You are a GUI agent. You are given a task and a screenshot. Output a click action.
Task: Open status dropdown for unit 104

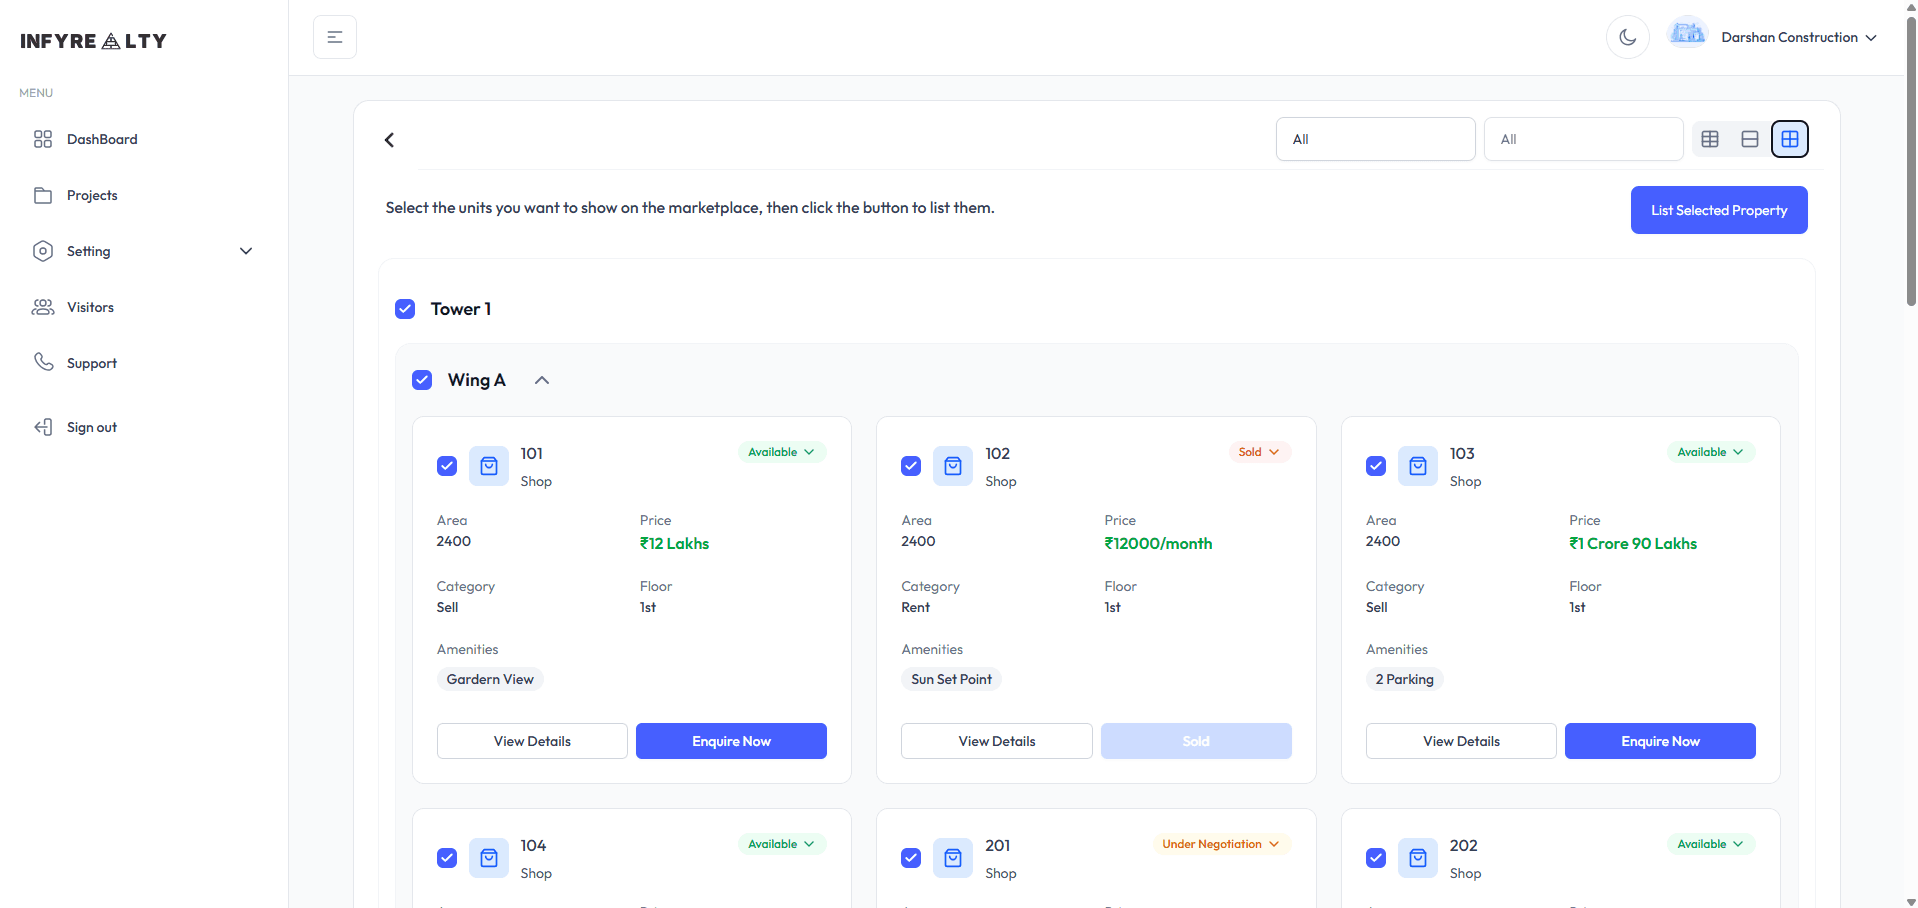782,844
